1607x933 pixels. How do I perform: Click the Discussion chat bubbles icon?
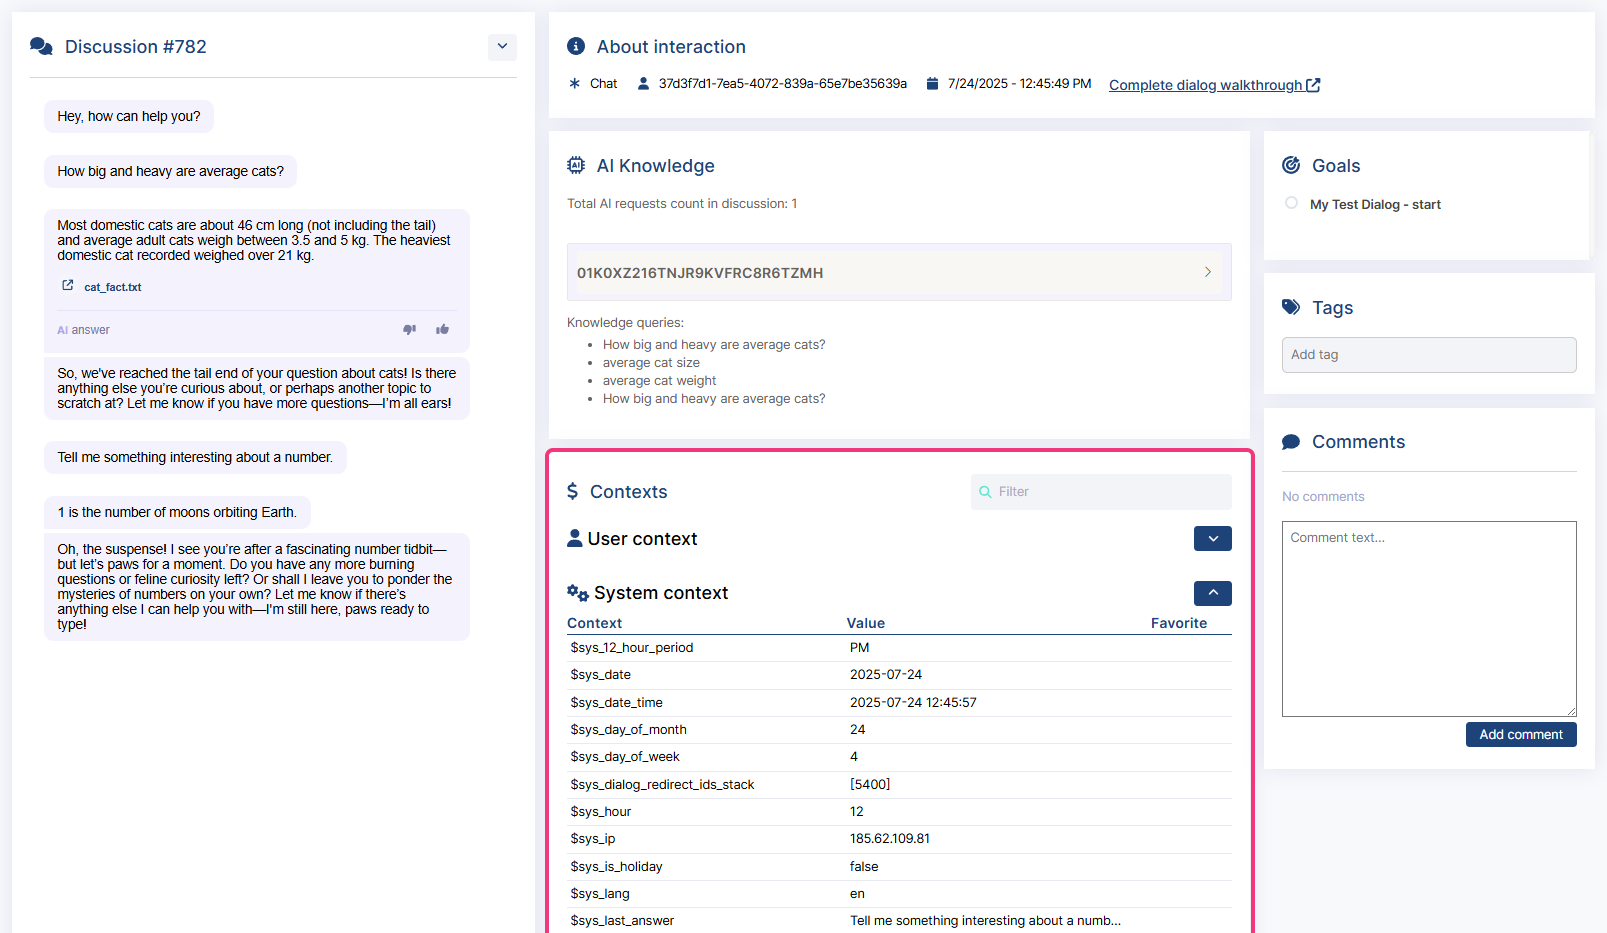pyautogui.click(x=41, y=47)
